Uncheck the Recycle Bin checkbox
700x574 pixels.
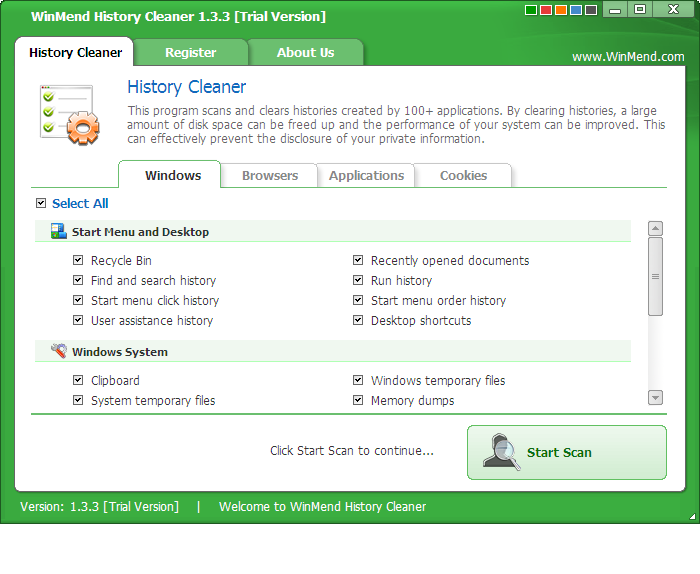coord(78,260)
